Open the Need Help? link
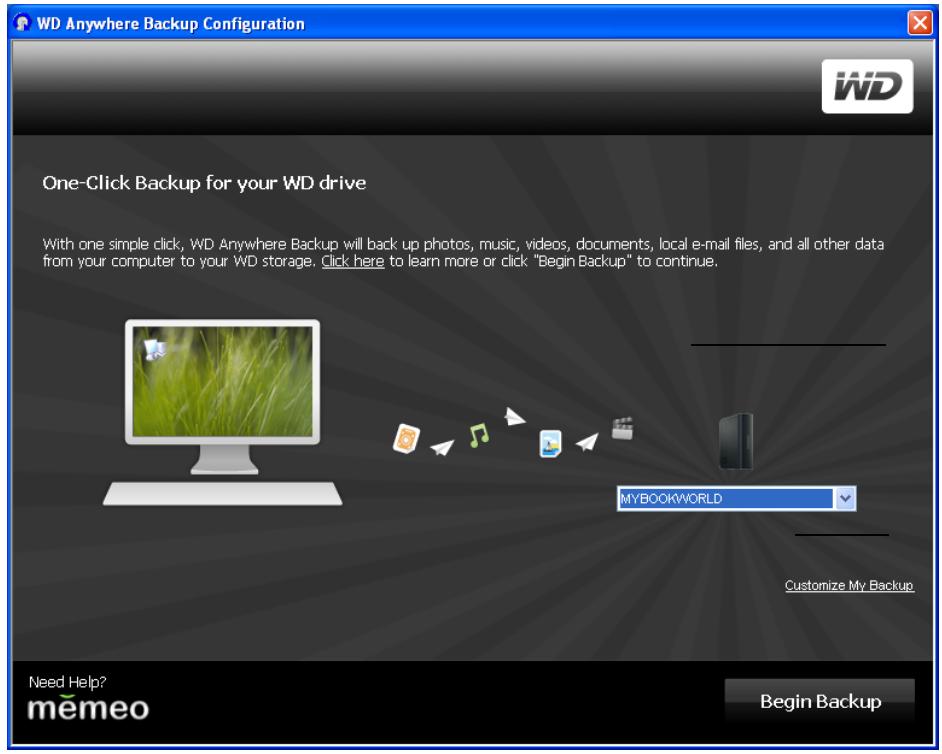This screenshot has height=754, width=942. [x=67, y=682]
